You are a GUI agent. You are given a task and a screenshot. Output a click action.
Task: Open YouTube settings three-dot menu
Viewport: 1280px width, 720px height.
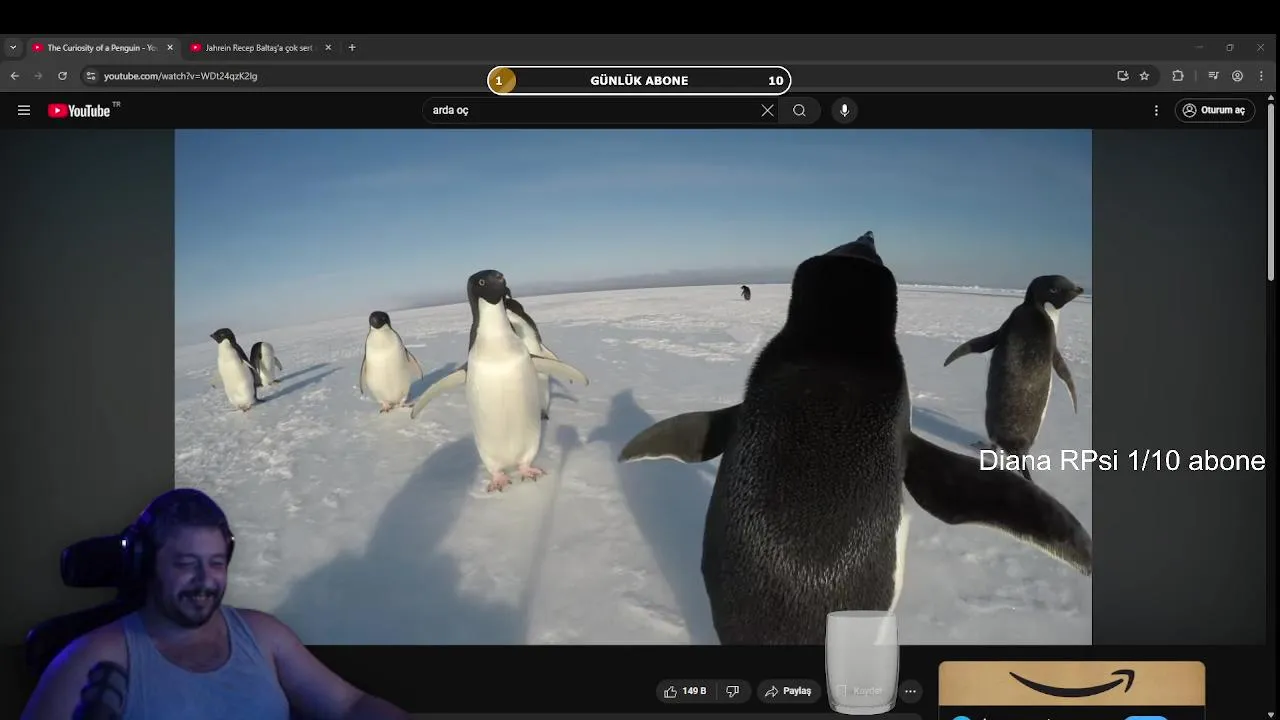pos(1156,111)
